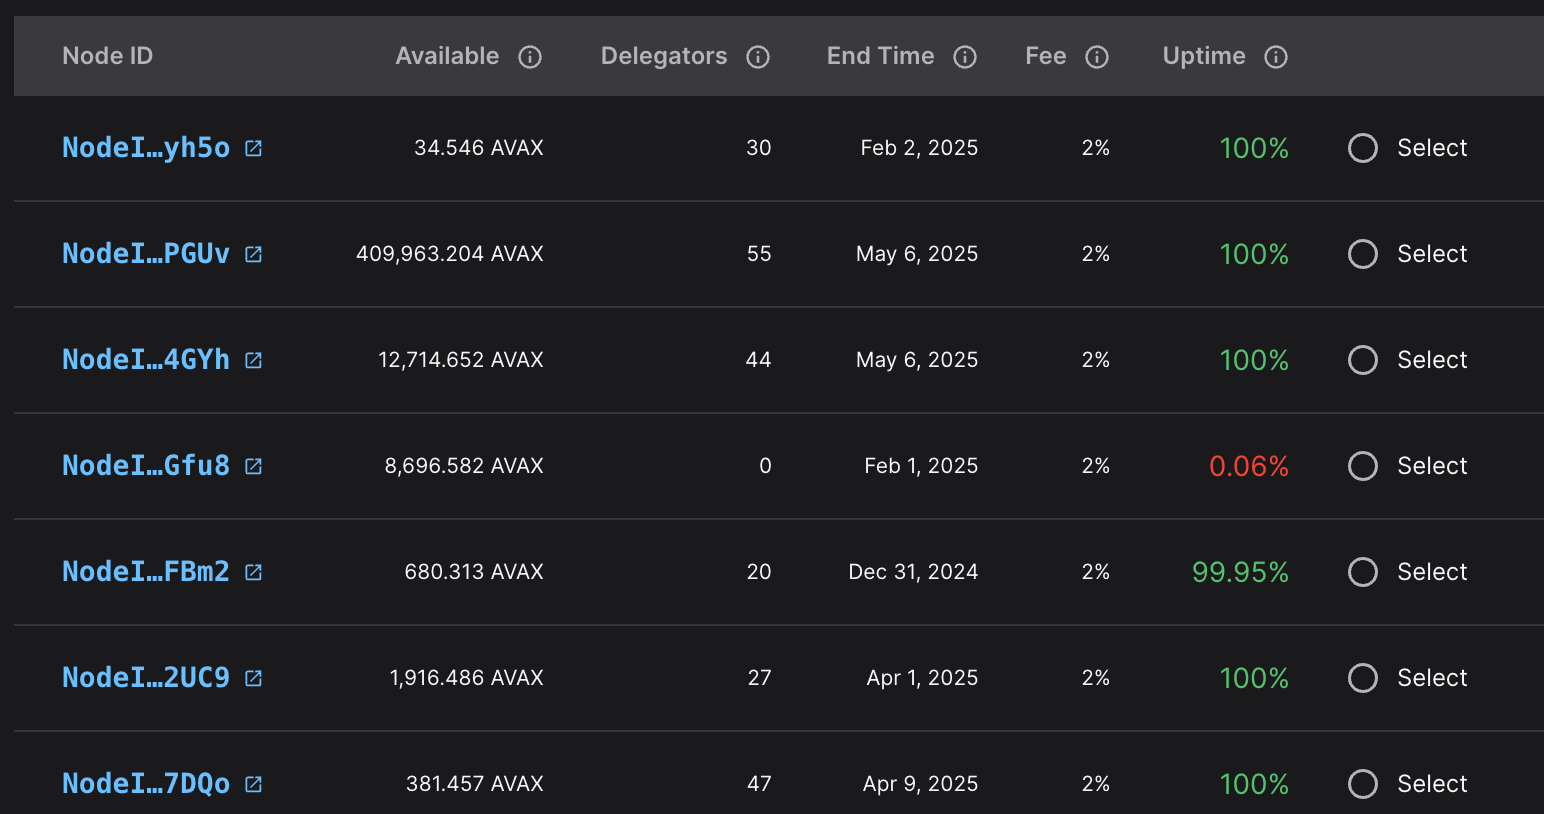Click the Node ID column header

coord(108,56)
